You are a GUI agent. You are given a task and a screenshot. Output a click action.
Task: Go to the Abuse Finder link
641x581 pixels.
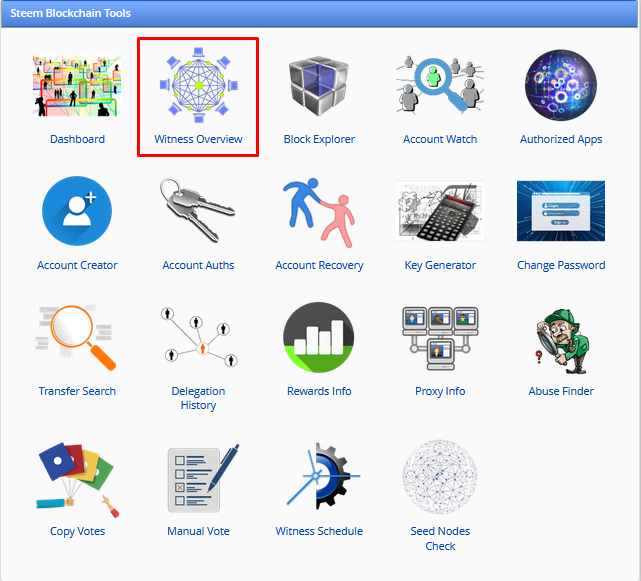click(x=561, y=391)
